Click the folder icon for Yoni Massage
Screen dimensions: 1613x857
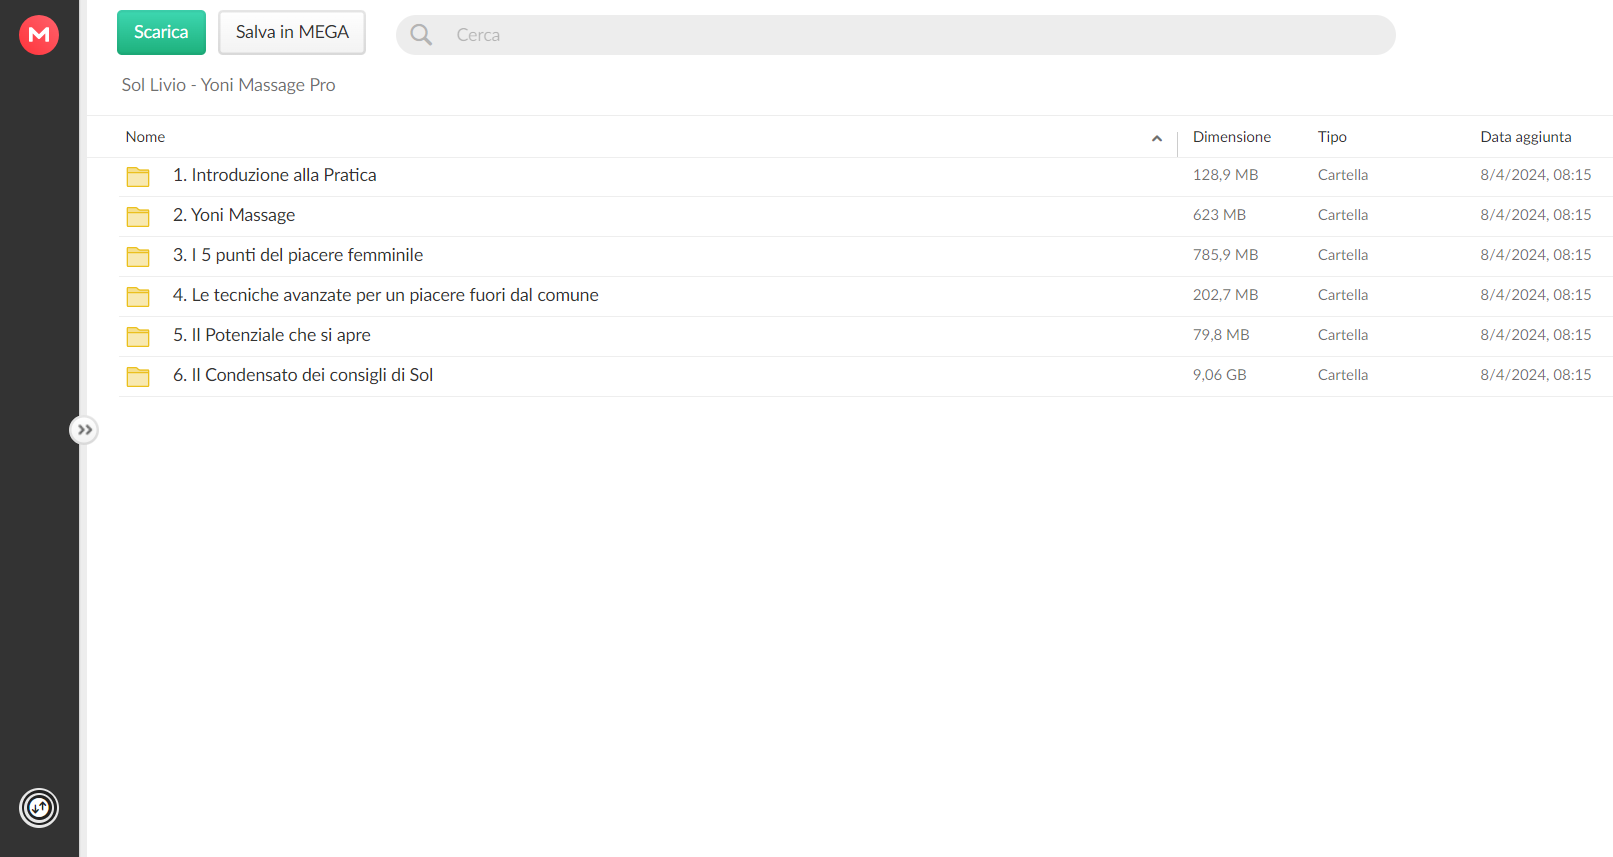click(x=138, y=217)
